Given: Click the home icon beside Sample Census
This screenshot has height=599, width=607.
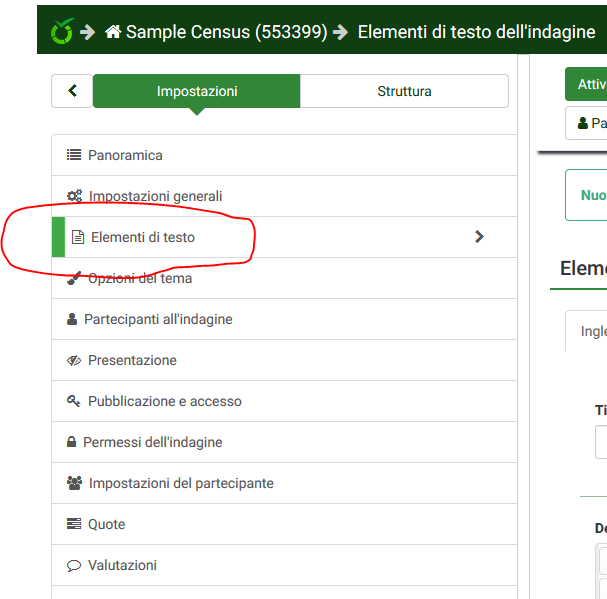Looking at the screenshot, I should (x=113, y=32).
